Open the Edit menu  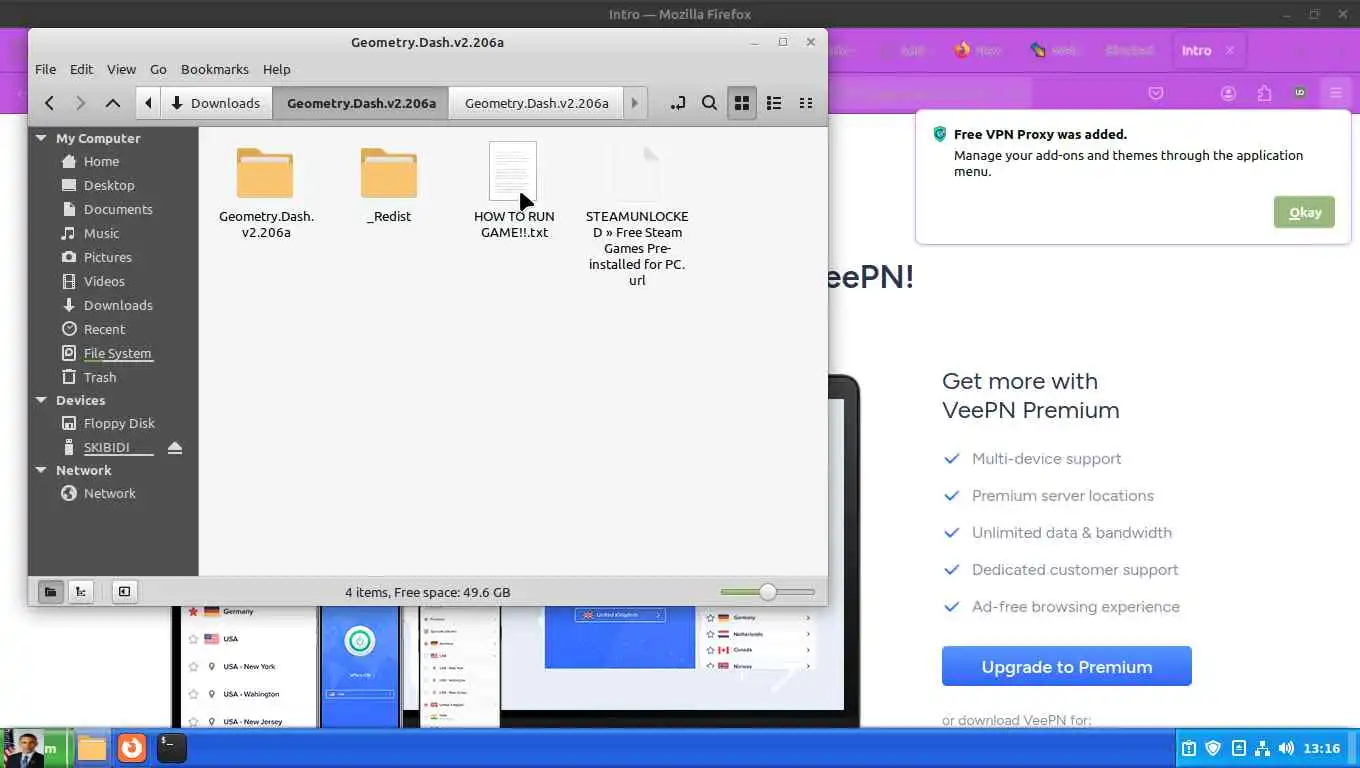pyautogui.click(x=81, y=69)
